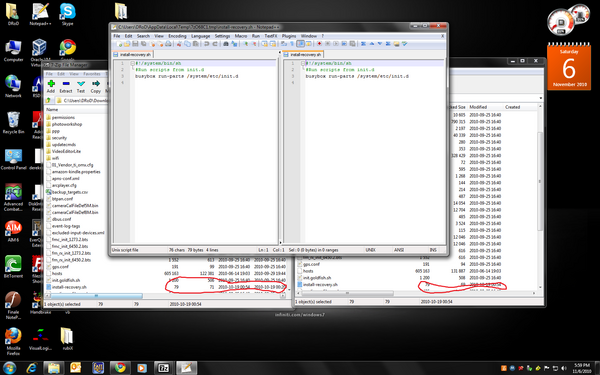Click the Windows Start button on the taskbar

pos(9,368)
